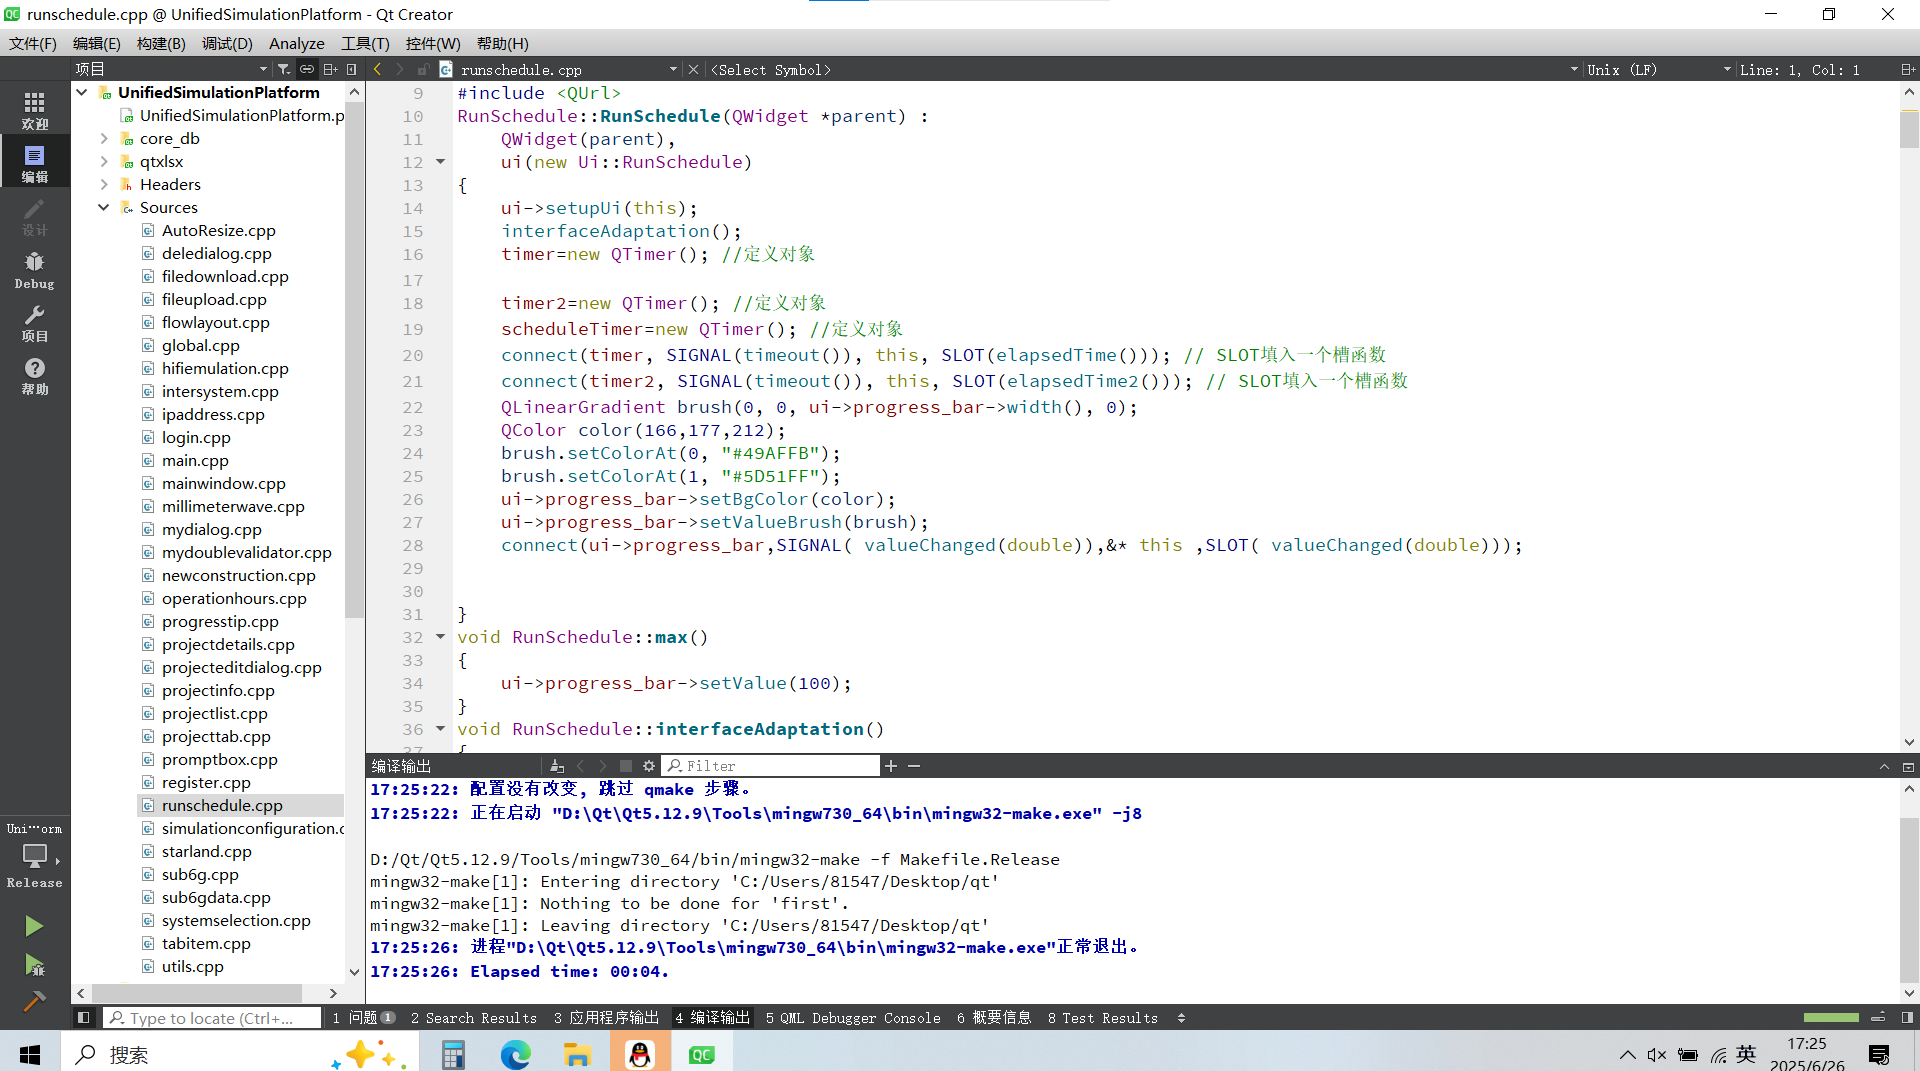Open the Select Symbol dropdown
Screen dimensions: 1920x1071
[x=1143, y=69]
